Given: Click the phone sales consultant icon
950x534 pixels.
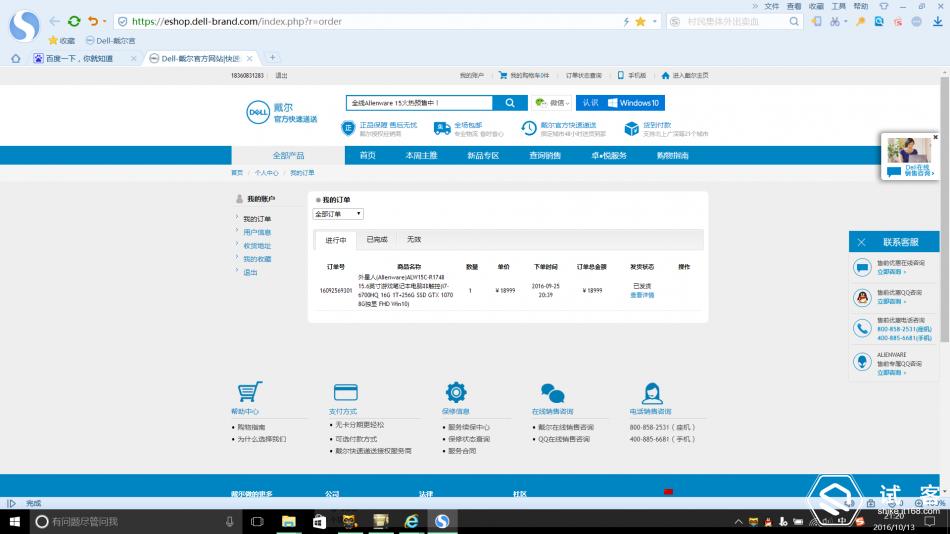Looking at the screenshot, I should pos(652,392).
